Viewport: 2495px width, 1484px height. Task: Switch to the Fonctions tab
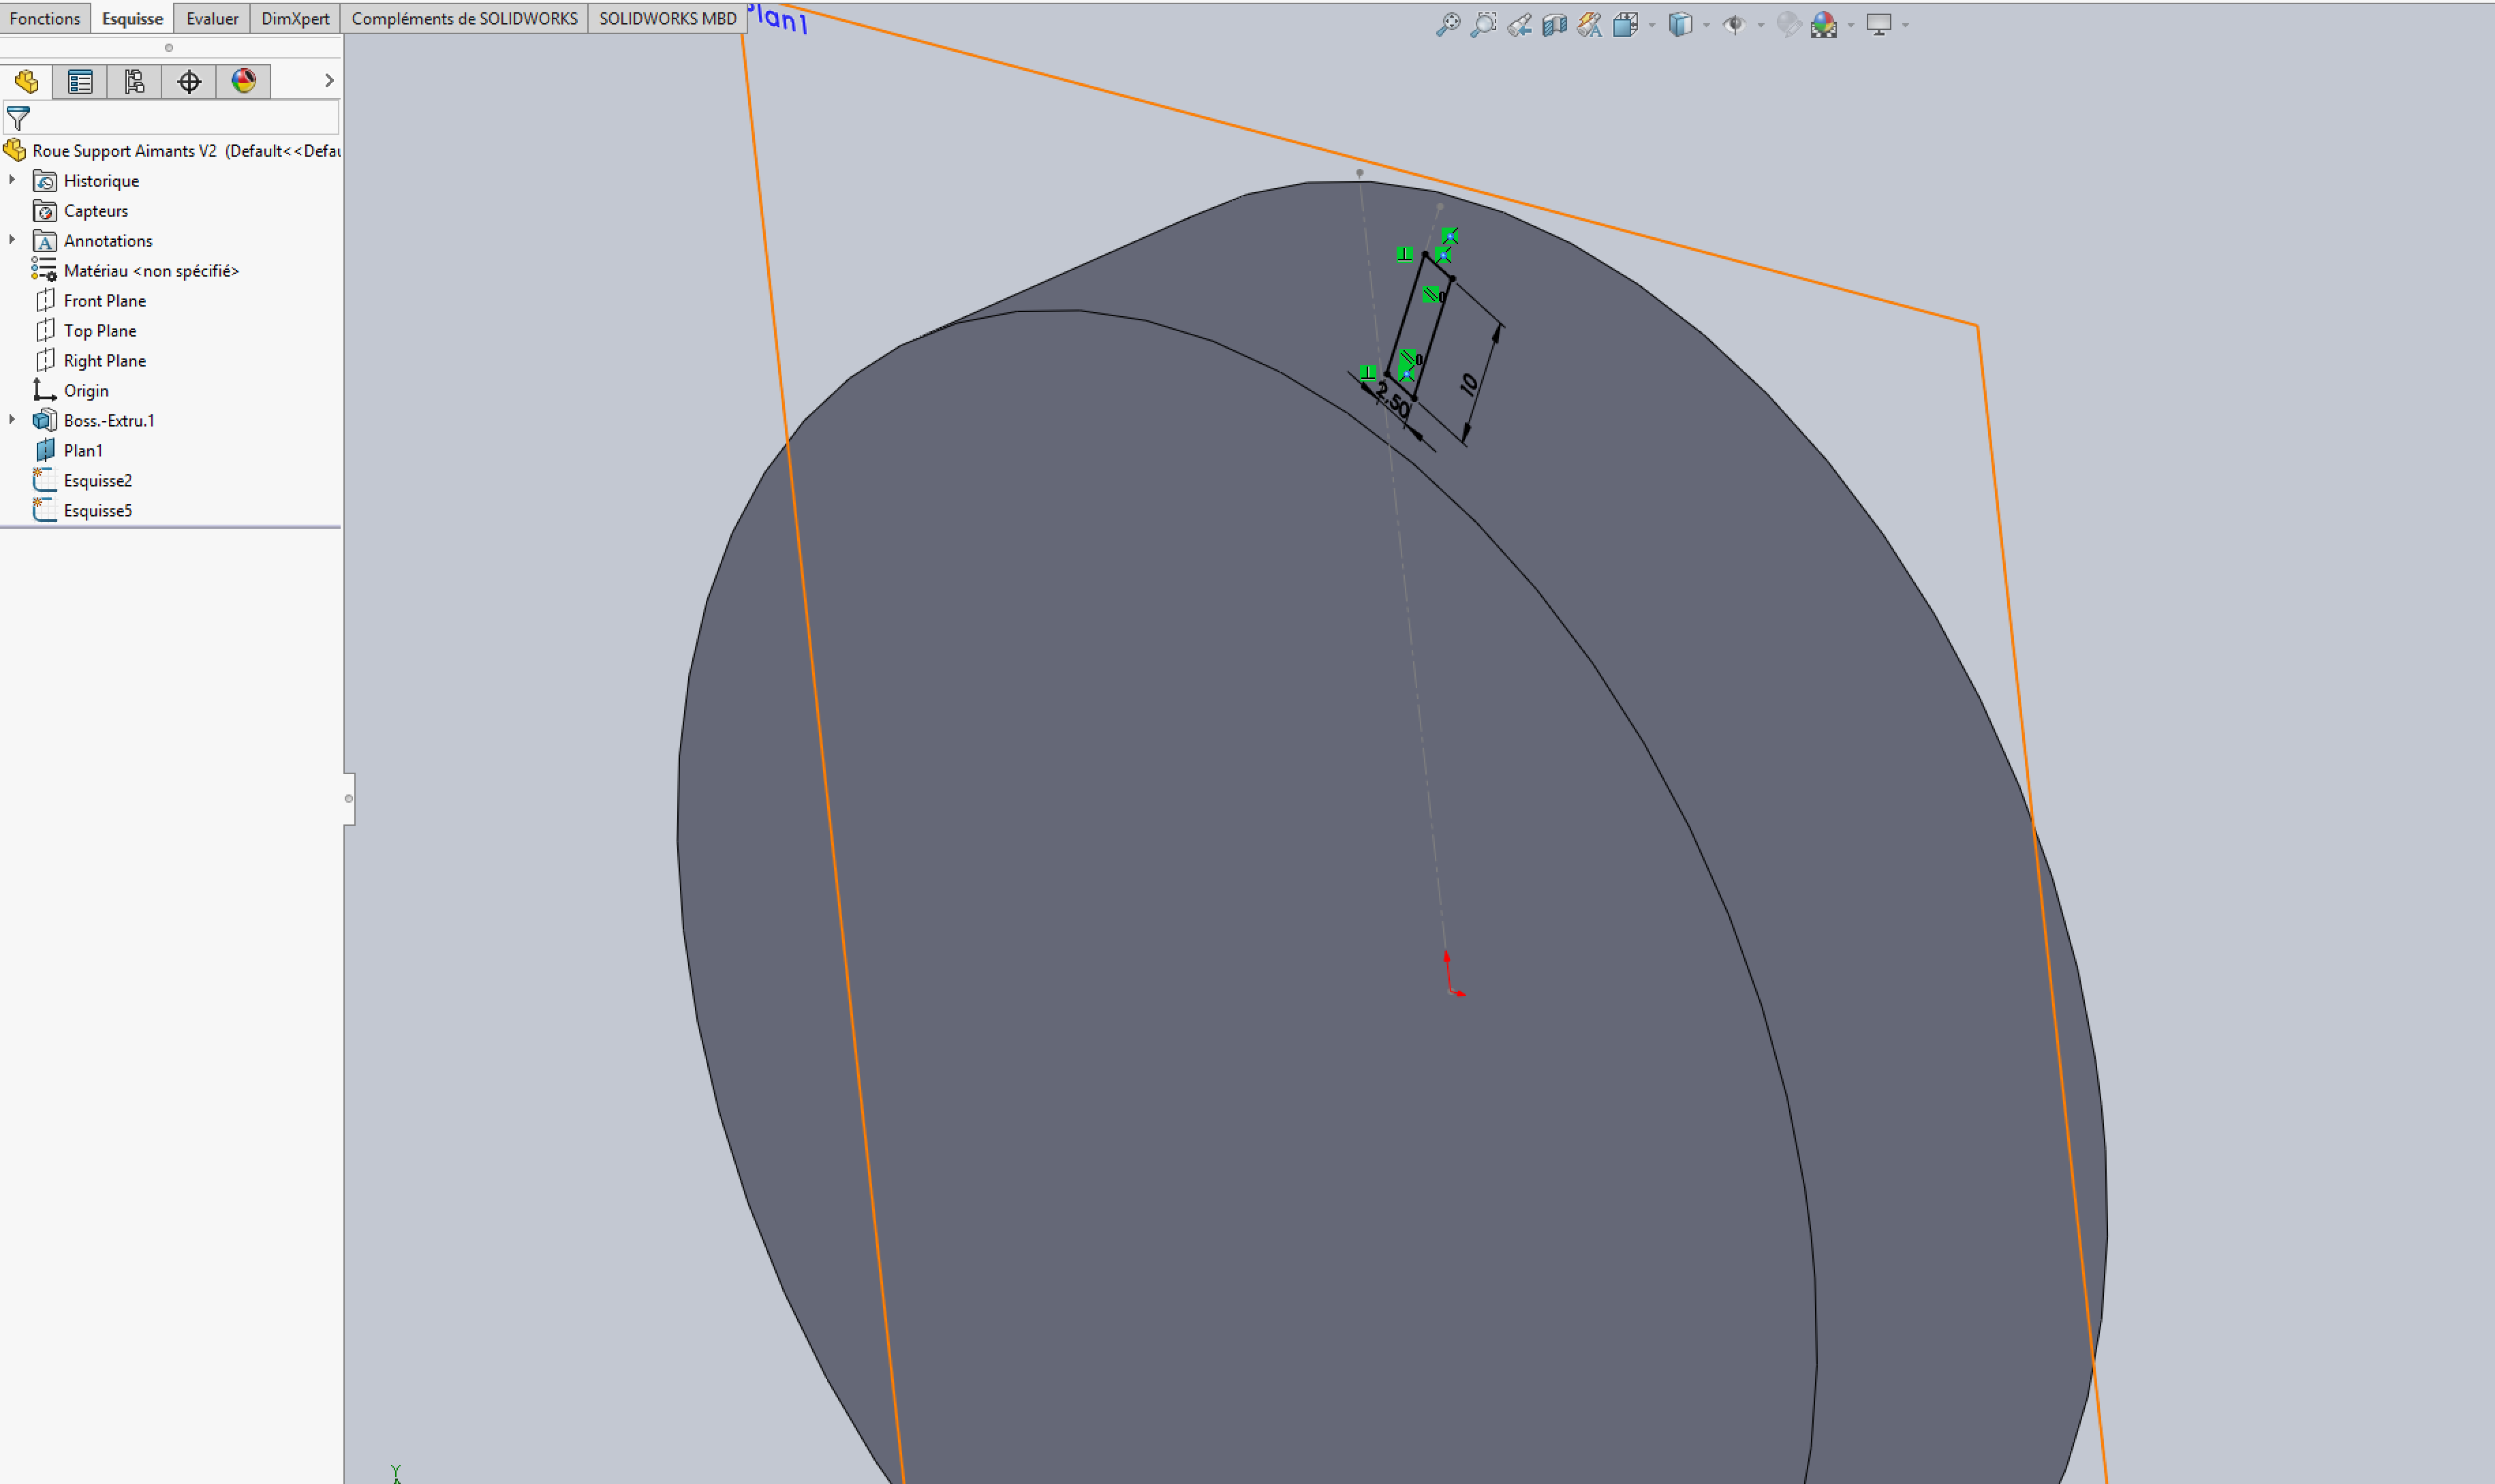click(45, 18)
